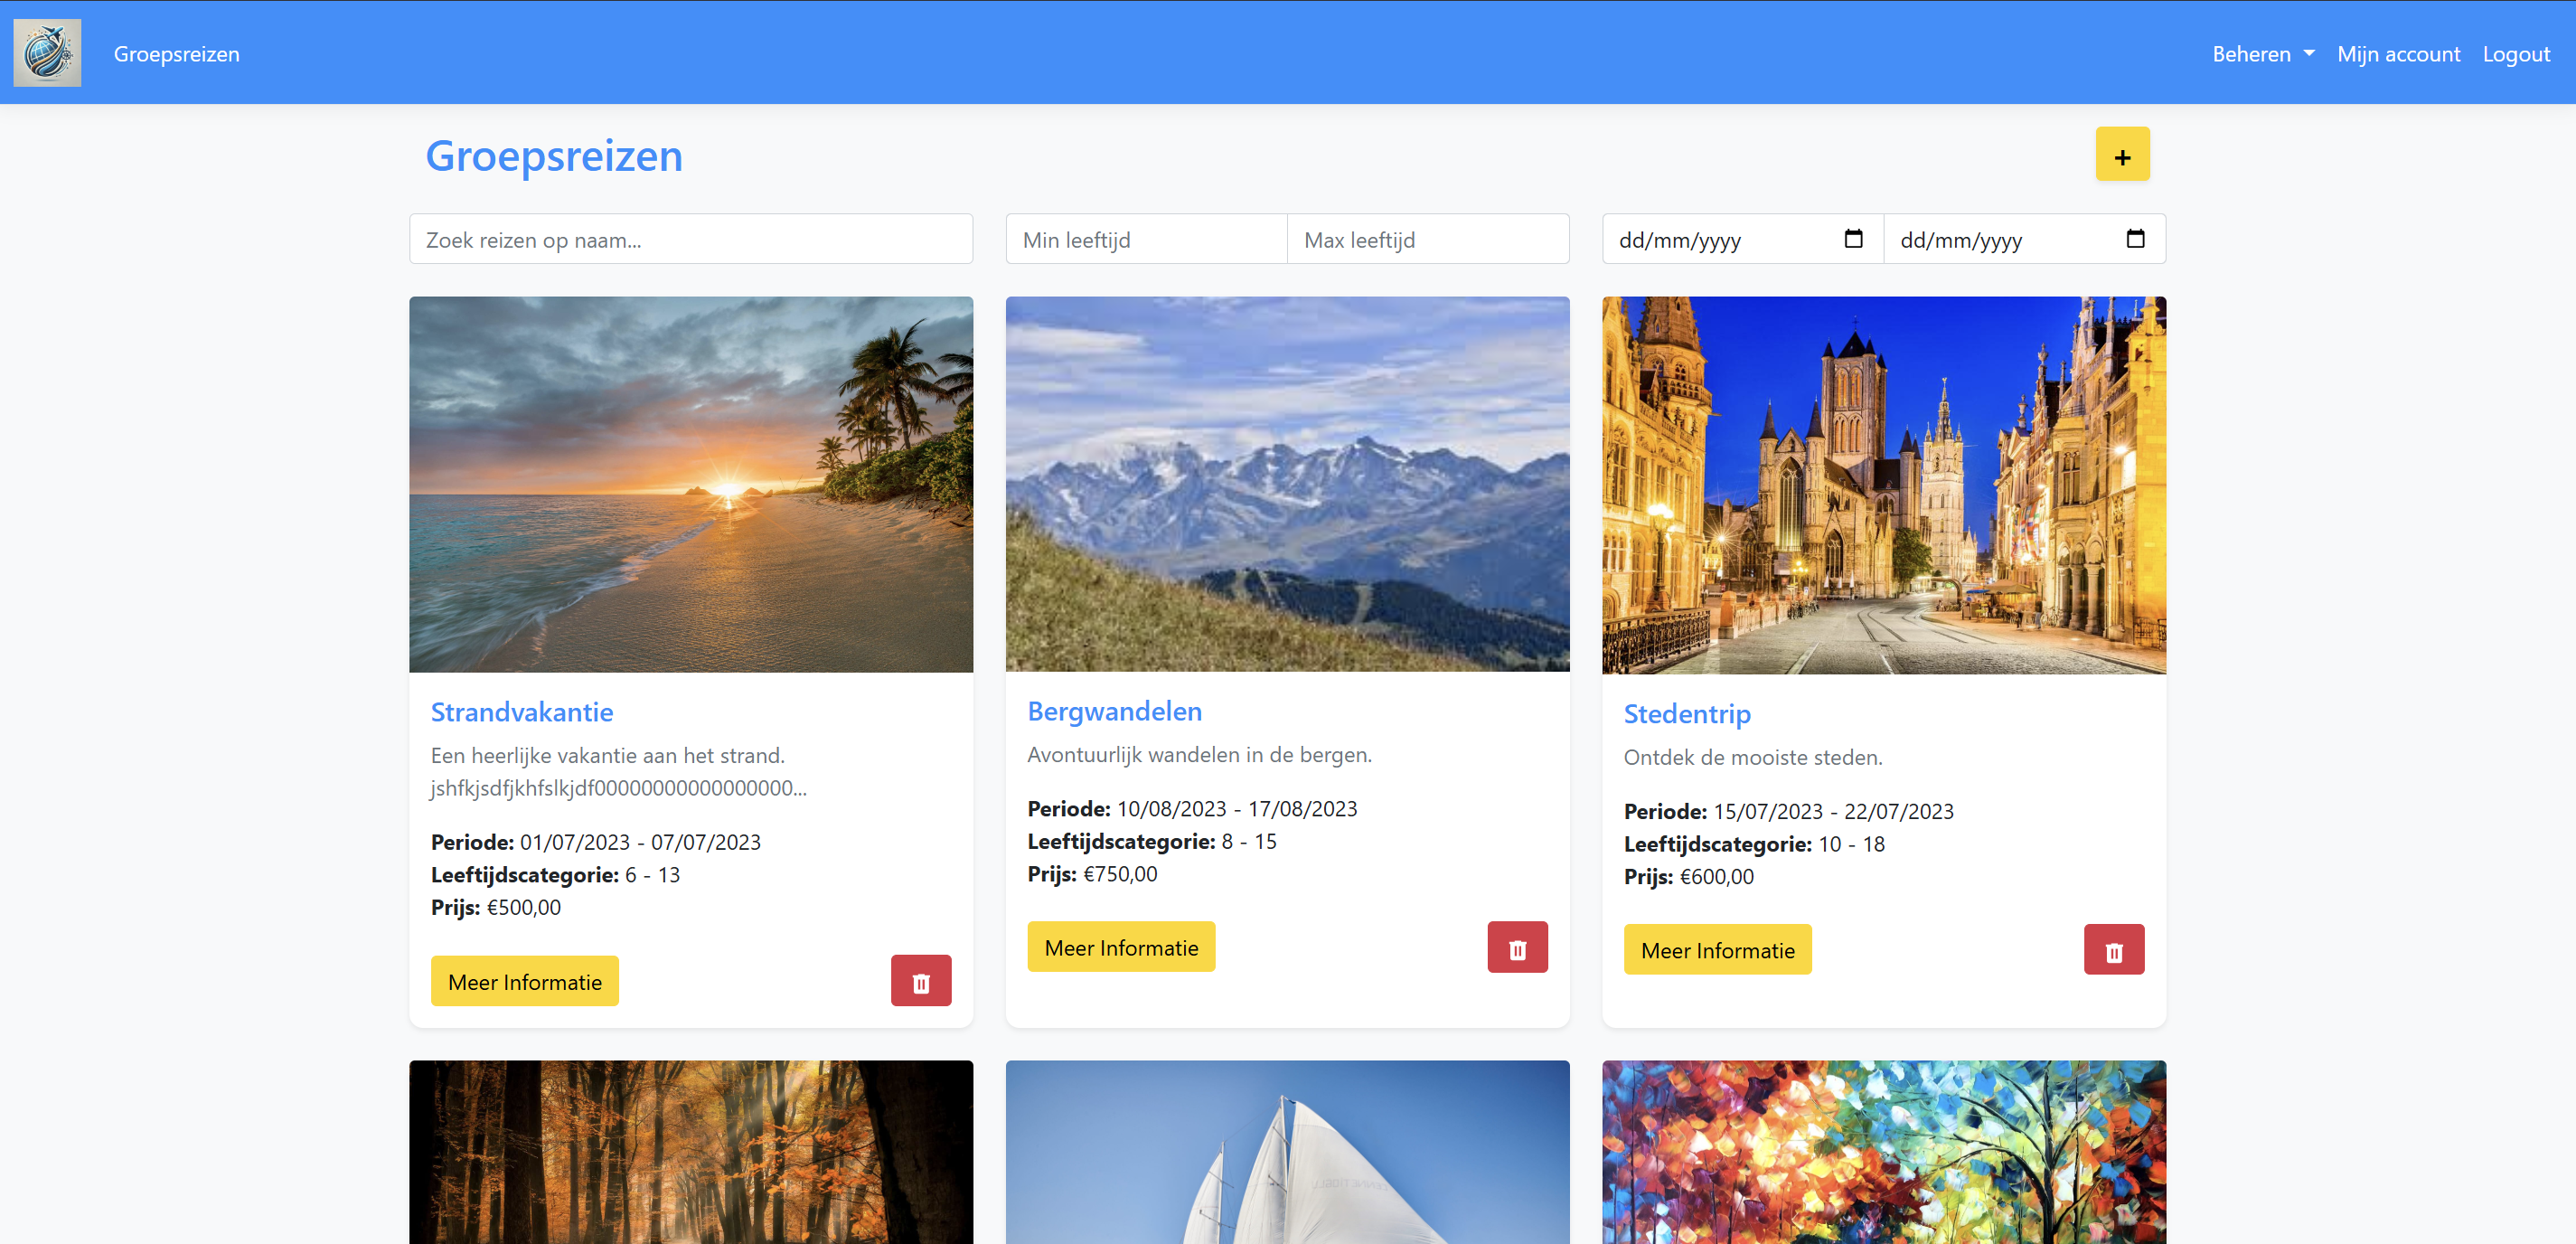Expand the Beheren dropdown menu
This screenshot has height=1244, width=2576.
[x=2263, y=54]
